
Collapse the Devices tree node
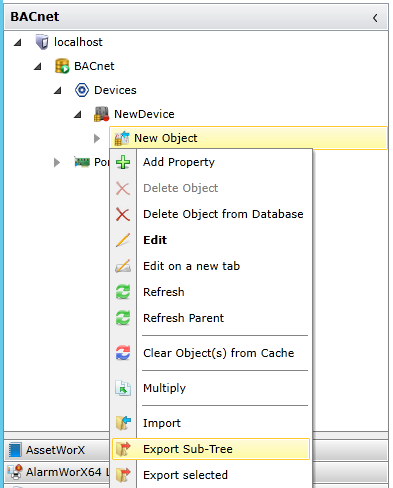[x=58, y=90]
